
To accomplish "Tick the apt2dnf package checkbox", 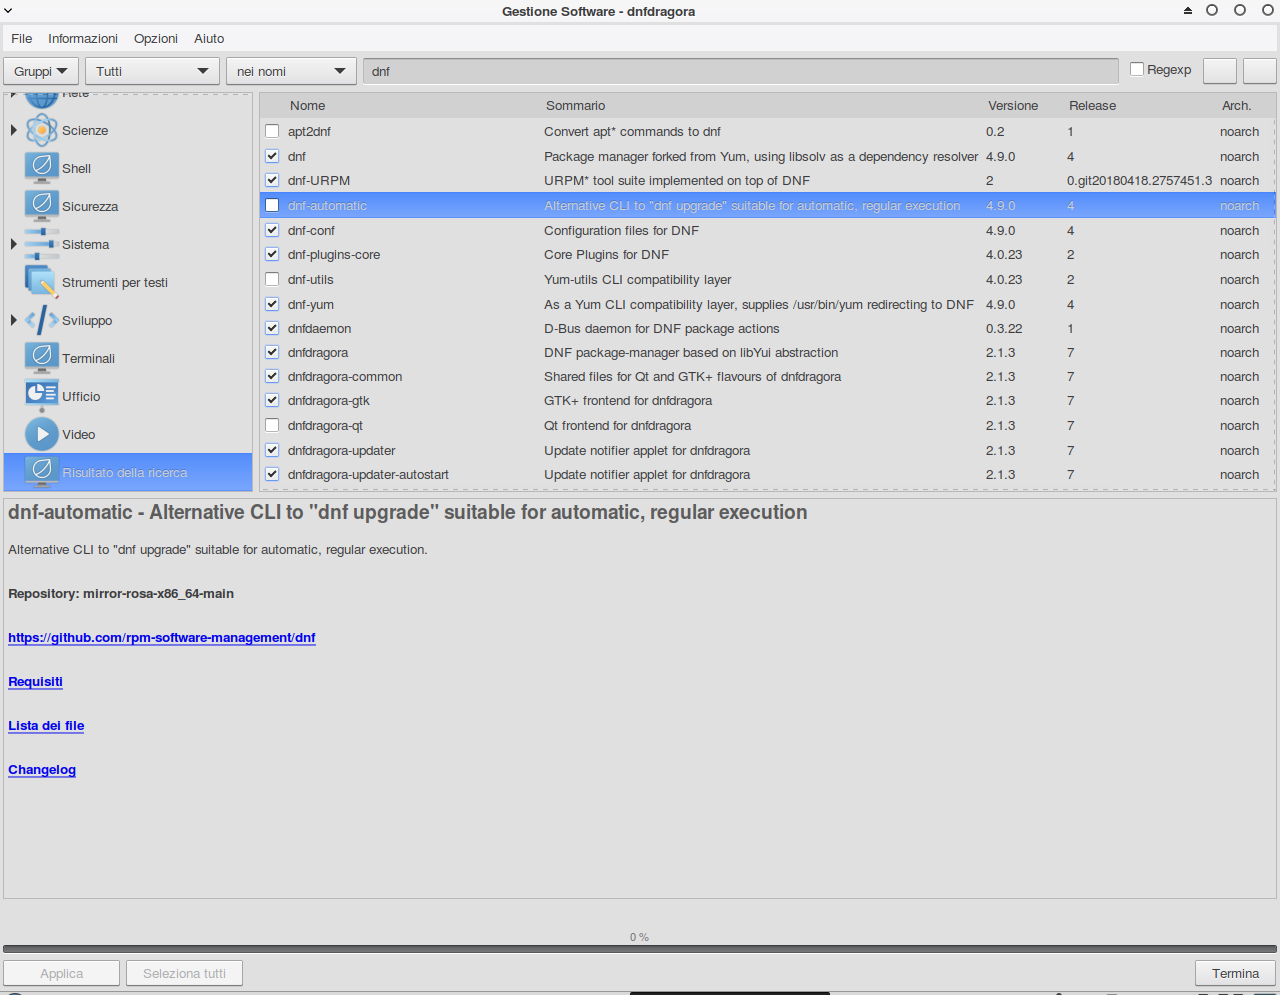I will coord(272,131).
